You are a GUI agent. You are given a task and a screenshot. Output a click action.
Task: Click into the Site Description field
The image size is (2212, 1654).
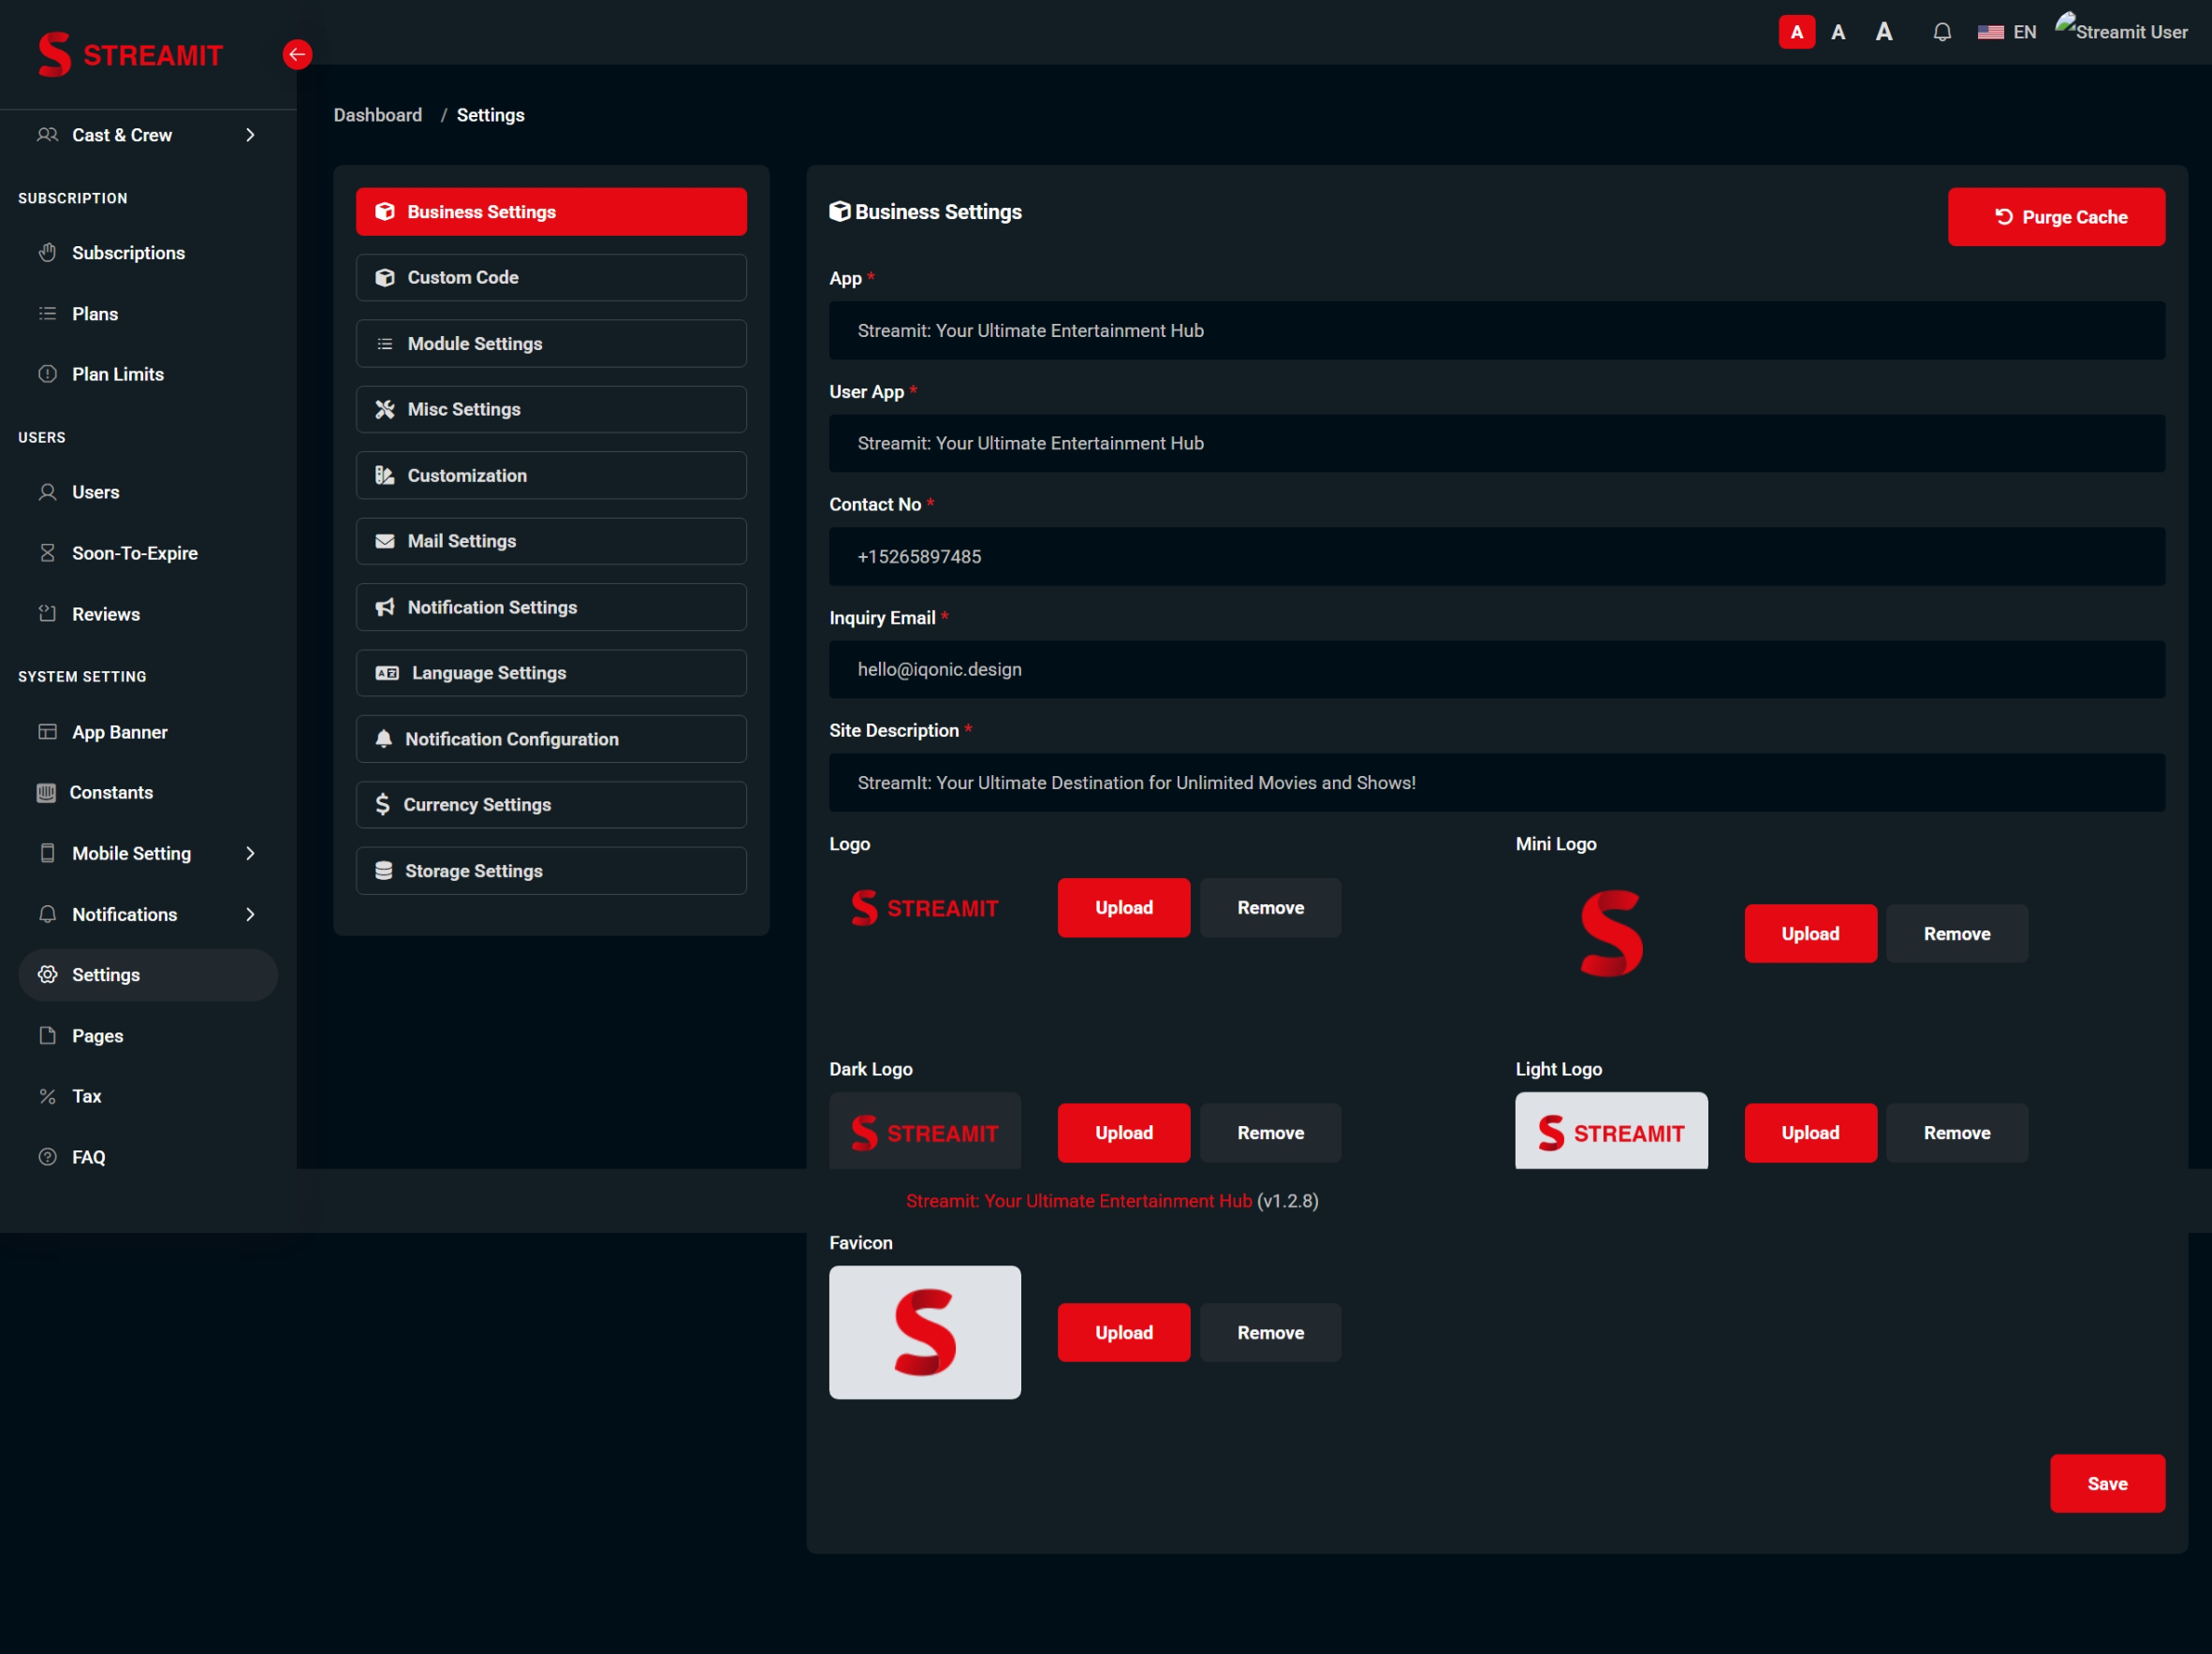(x=1497, y=783)
